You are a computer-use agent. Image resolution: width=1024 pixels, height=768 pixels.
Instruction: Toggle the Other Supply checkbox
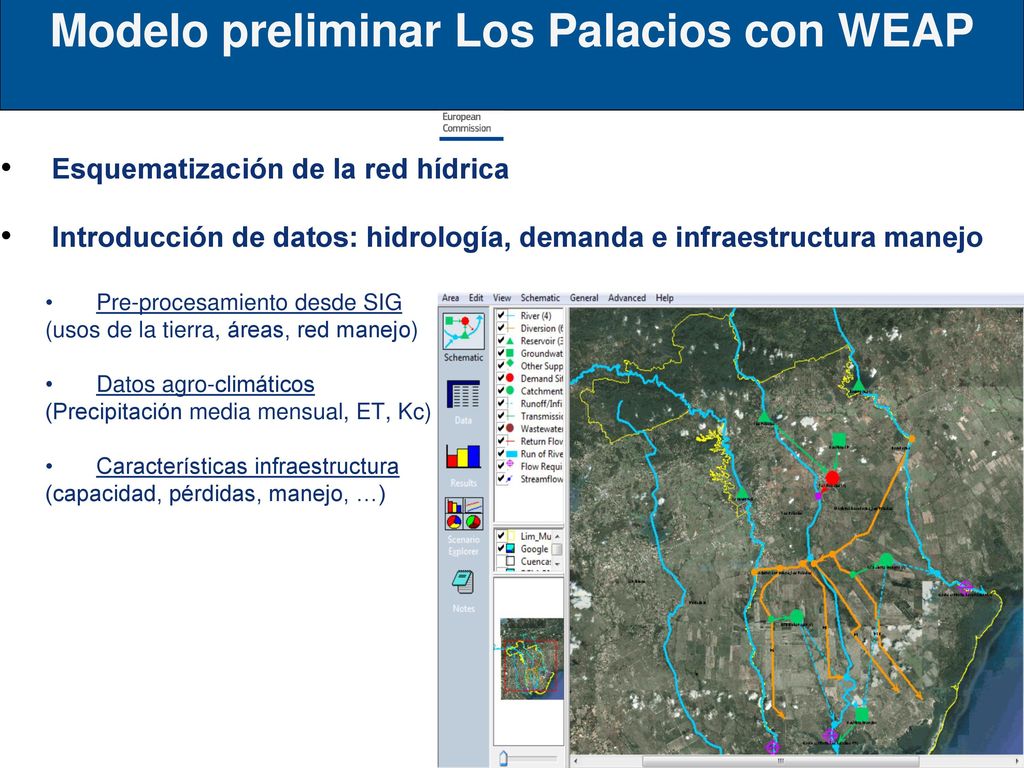click(501, 366)
